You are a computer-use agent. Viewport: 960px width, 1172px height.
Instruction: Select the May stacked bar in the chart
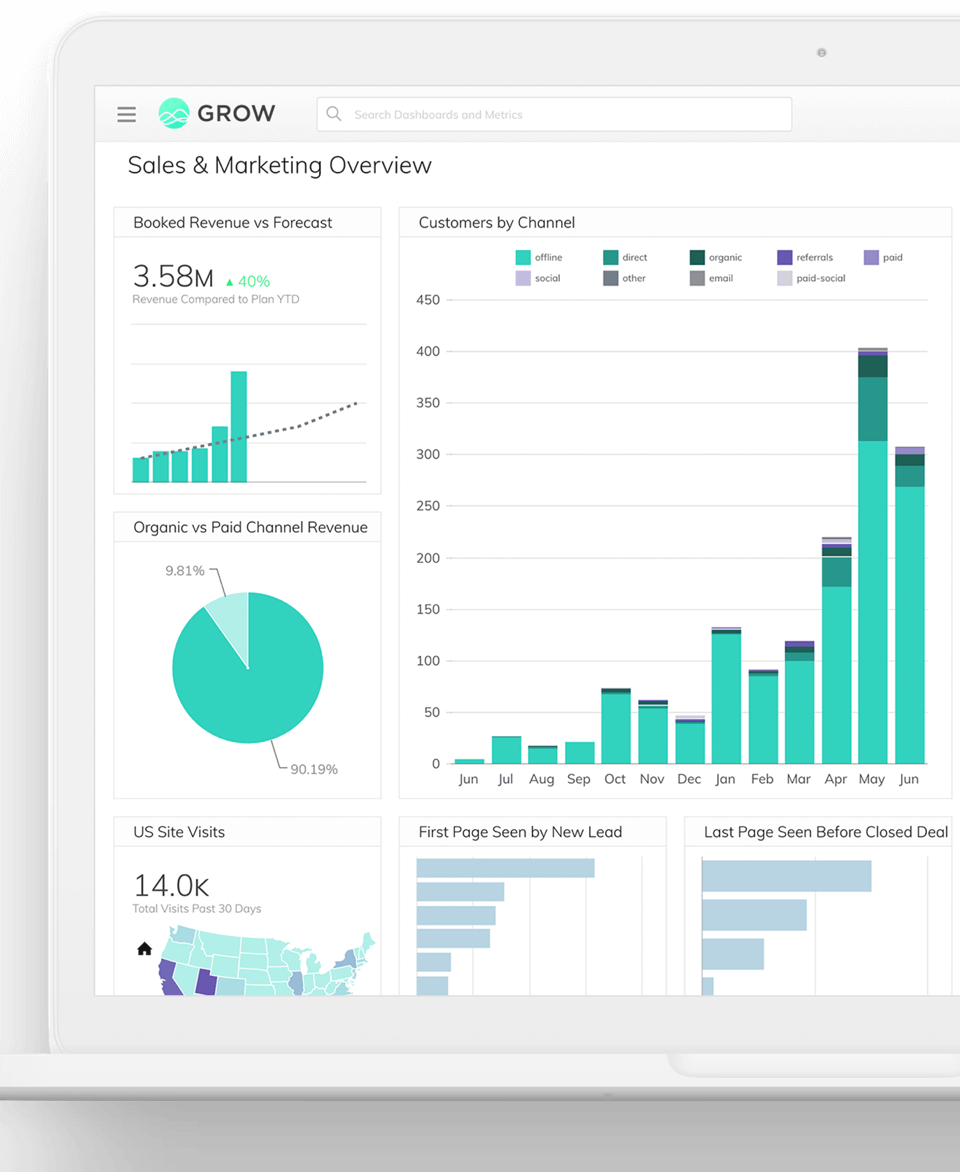871,550
